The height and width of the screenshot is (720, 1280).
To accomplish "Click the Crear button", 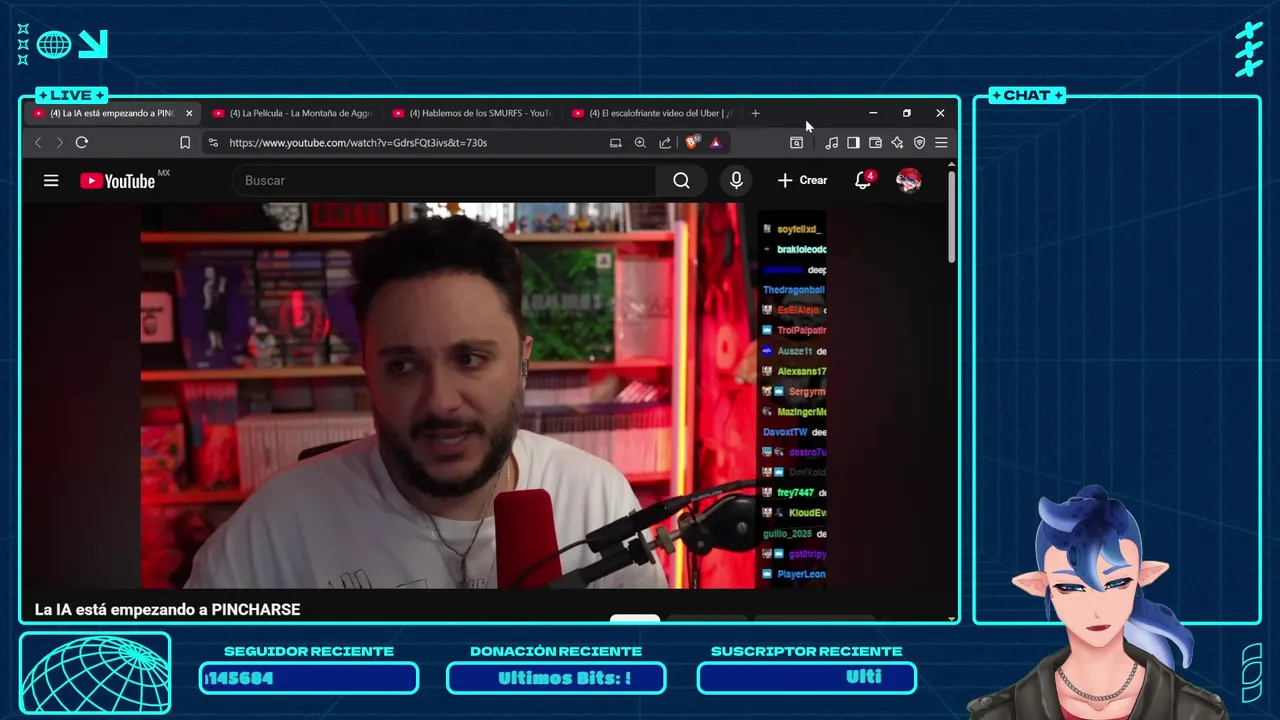I will point(802,181).
